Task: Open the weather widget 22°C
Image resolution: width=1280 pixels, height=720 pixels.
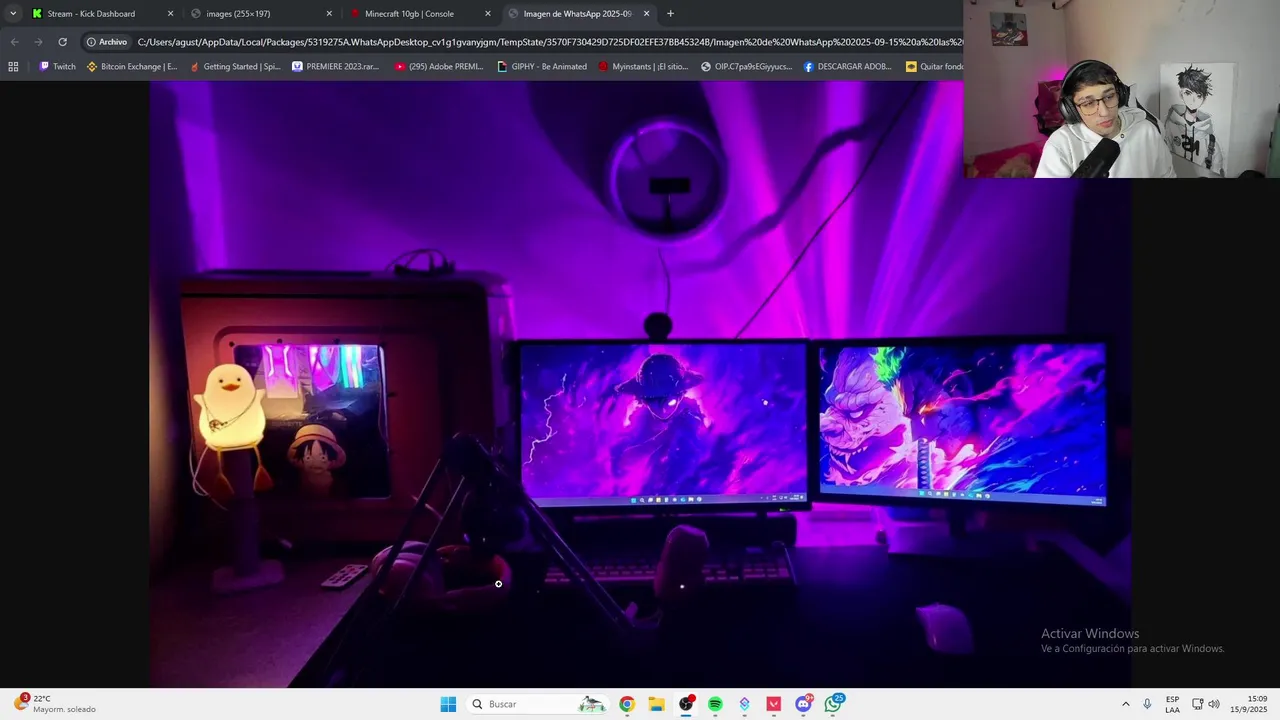Action: [56, 704]
